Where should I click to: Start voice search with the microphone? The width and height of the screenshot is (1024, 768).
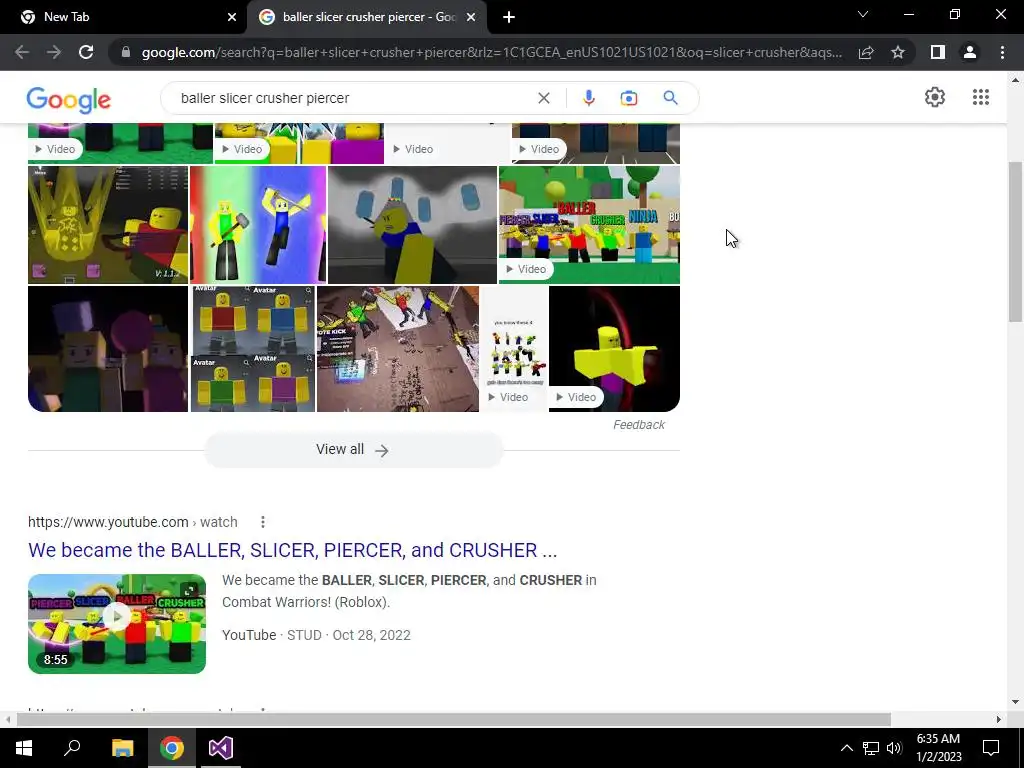[x=588, y=98]
